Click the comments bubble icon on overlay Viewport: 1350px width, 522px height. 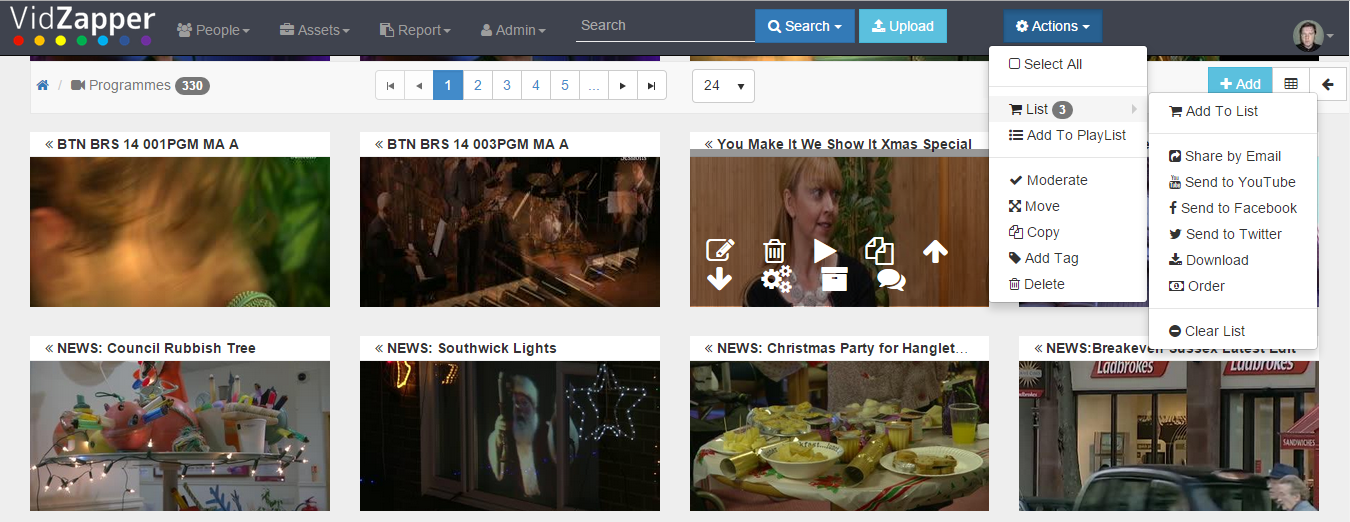pyautogui.click(x=890, y=279)
